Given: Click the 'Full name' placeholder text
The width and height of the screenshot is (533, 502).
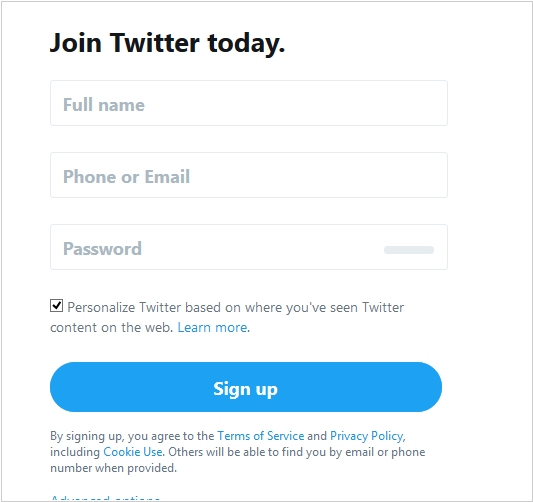Looking at the screenshot, I should pos(104,105).
